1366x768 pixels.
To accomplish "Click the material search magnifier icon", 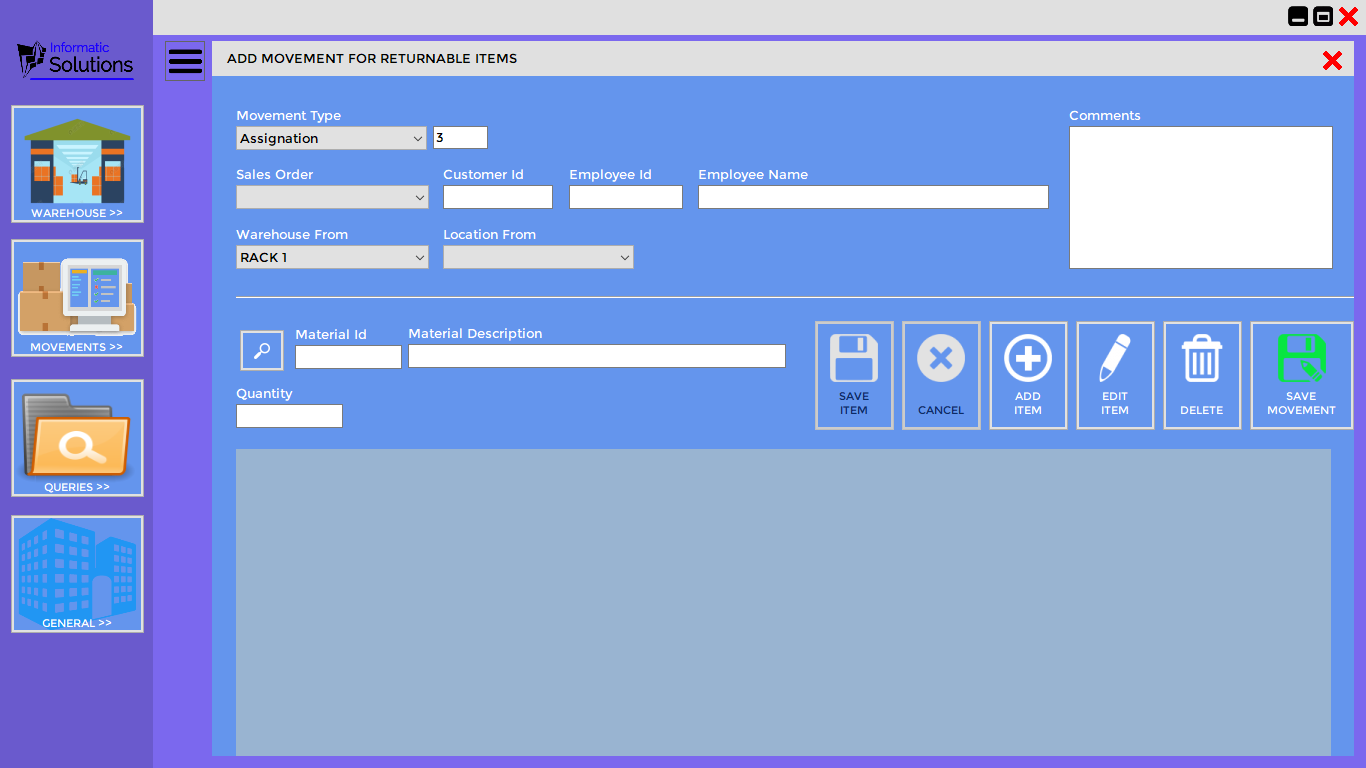I will click(x=262, y=351).
